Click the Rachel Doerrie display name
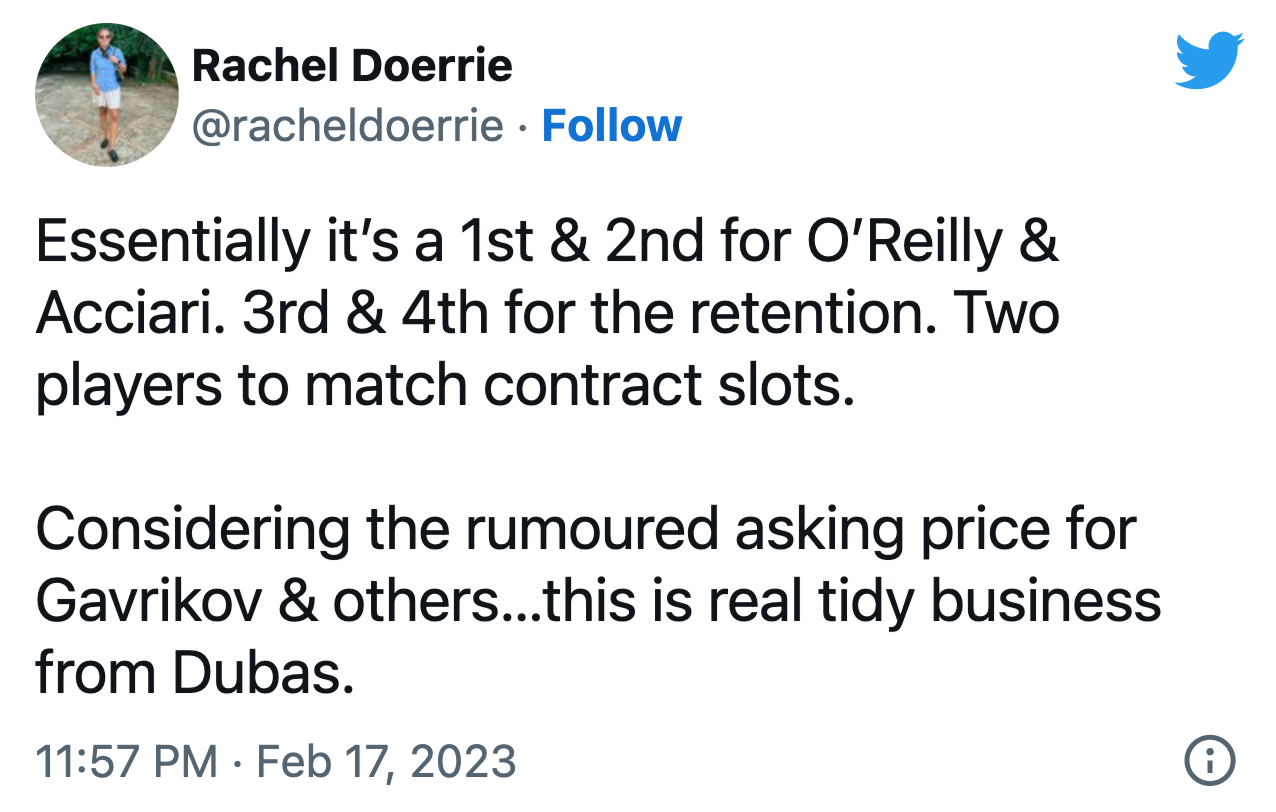 (x=352, y=66)
